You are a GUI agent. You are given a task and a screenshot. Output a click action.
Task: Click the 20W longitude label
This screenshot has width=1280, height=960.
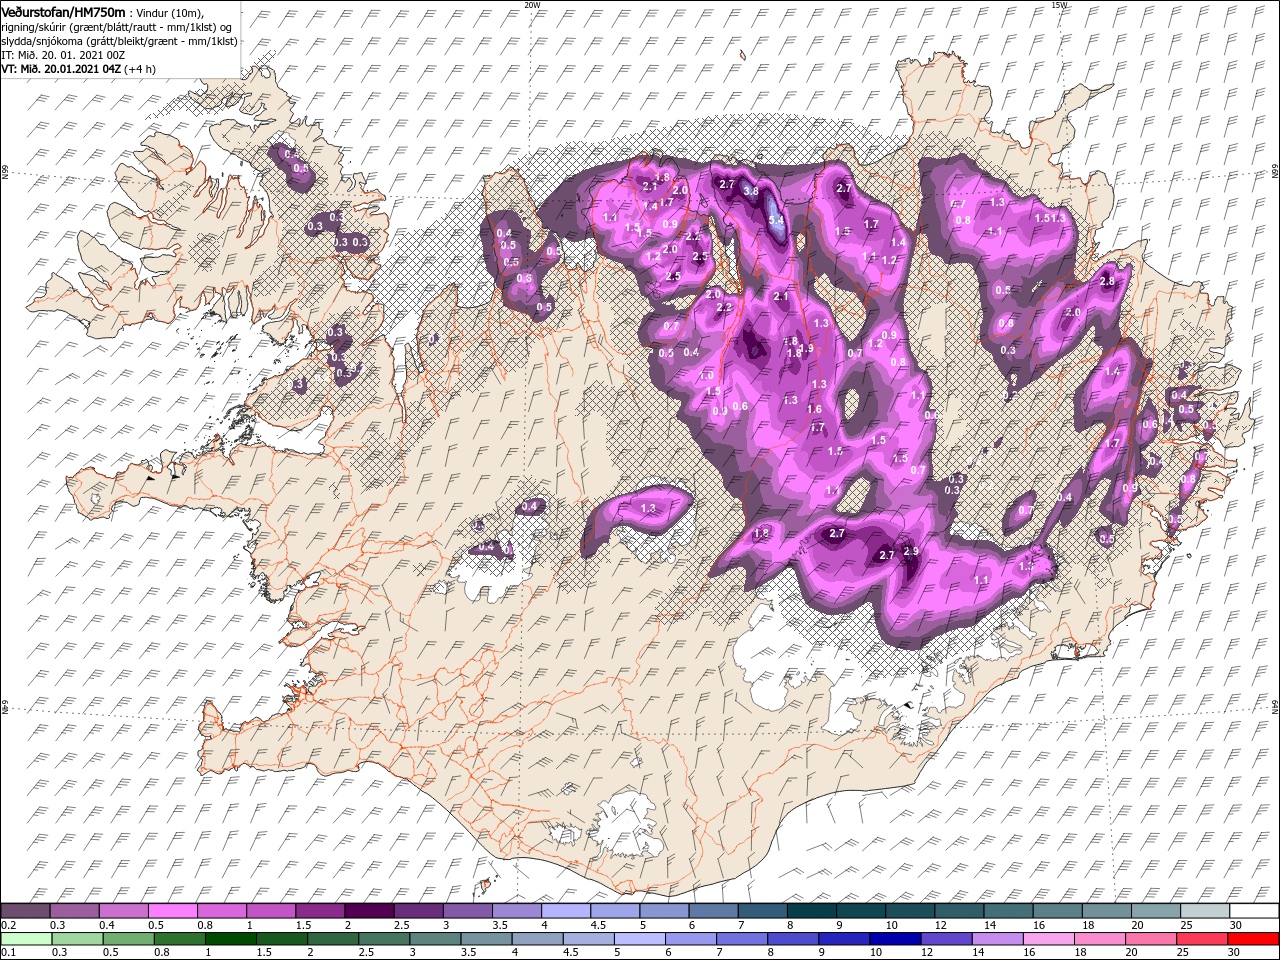click(x=532, y=5)
